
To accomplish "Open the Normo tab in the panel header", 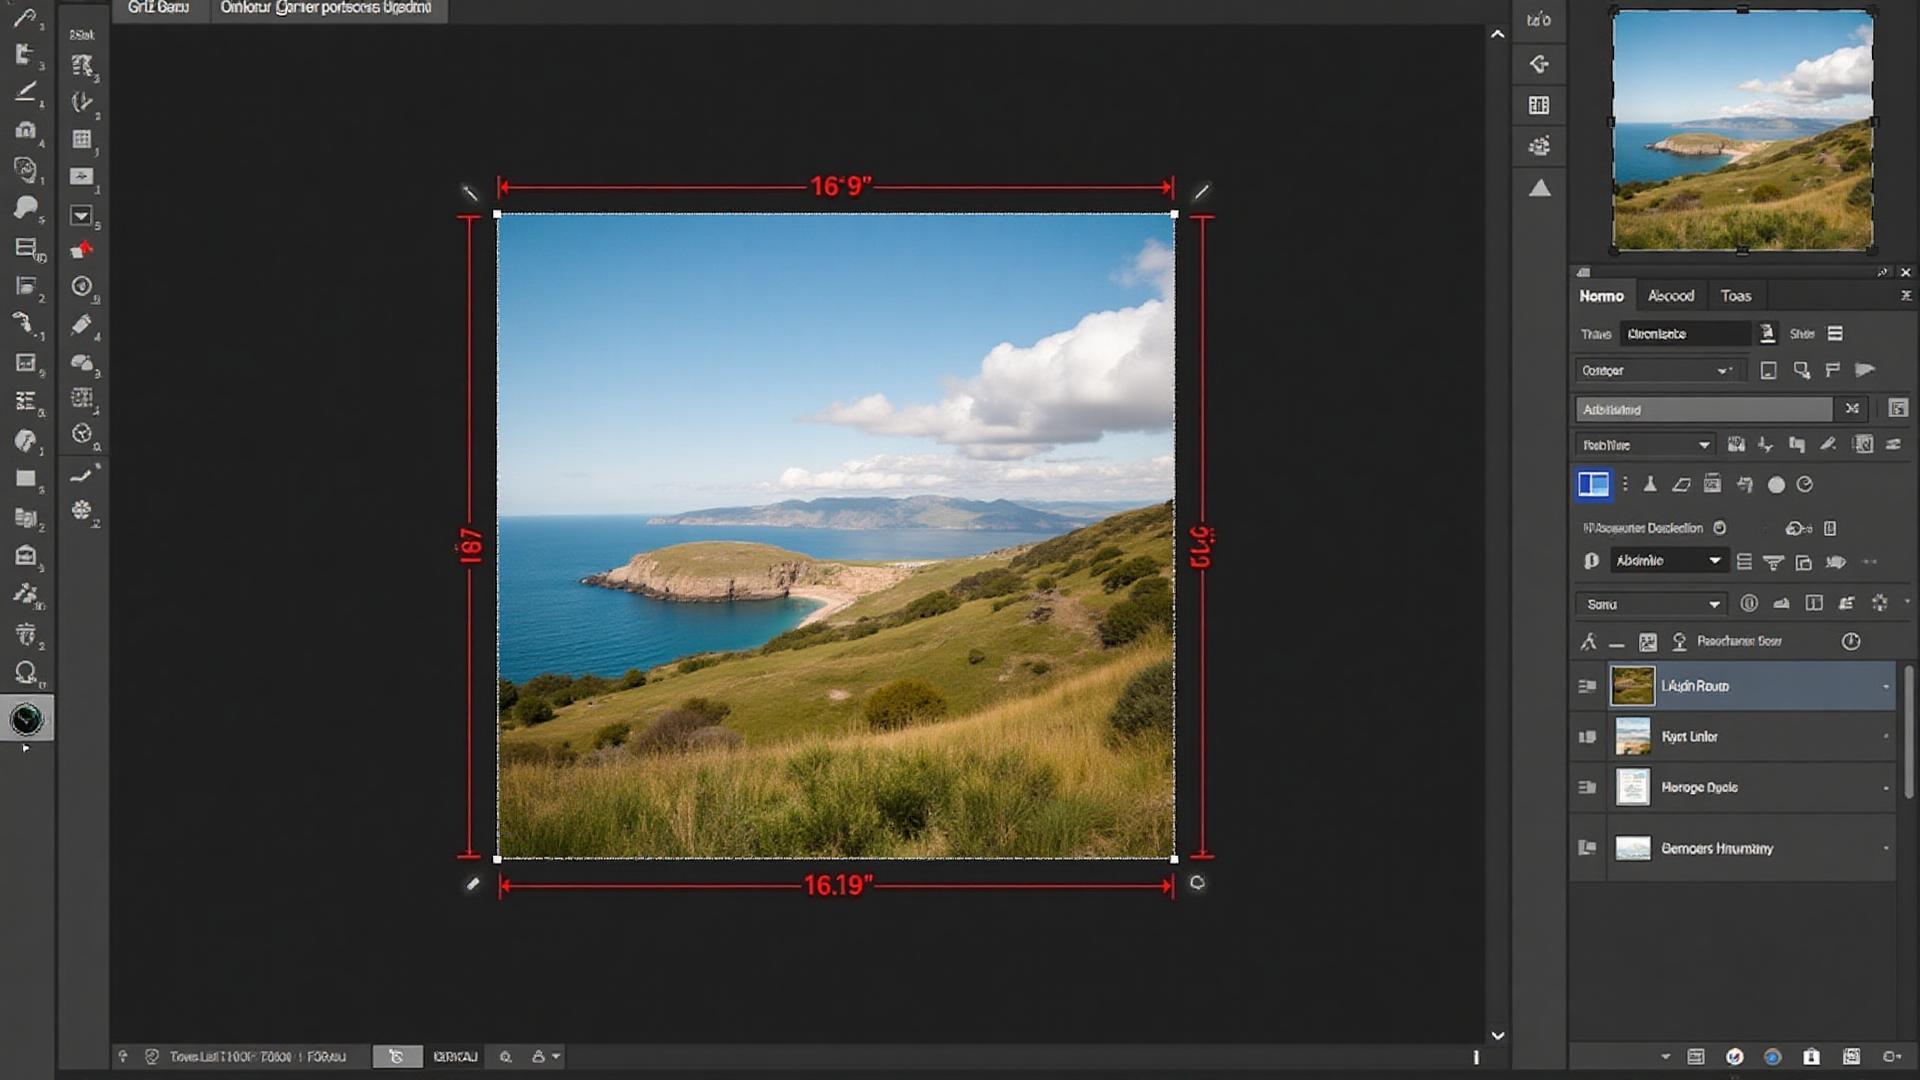I will click(1601, 295).
